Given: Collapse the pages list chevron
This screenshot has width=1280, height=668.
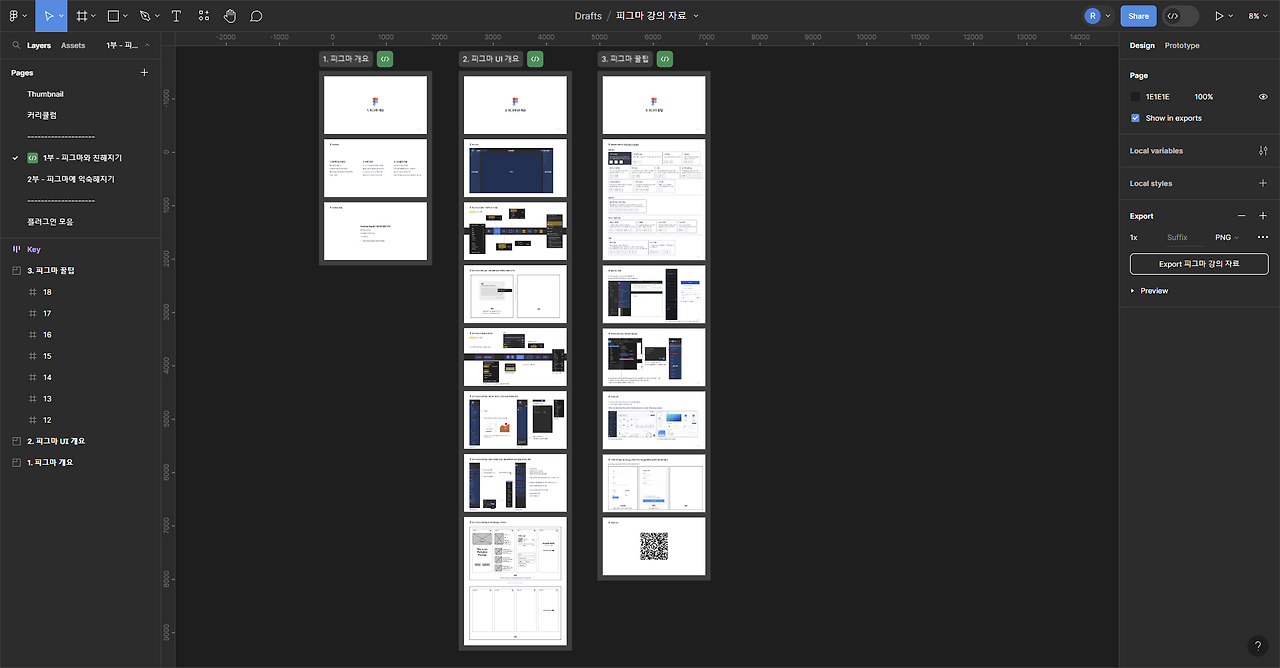Looking at the screenshot, I should (147, 46).
